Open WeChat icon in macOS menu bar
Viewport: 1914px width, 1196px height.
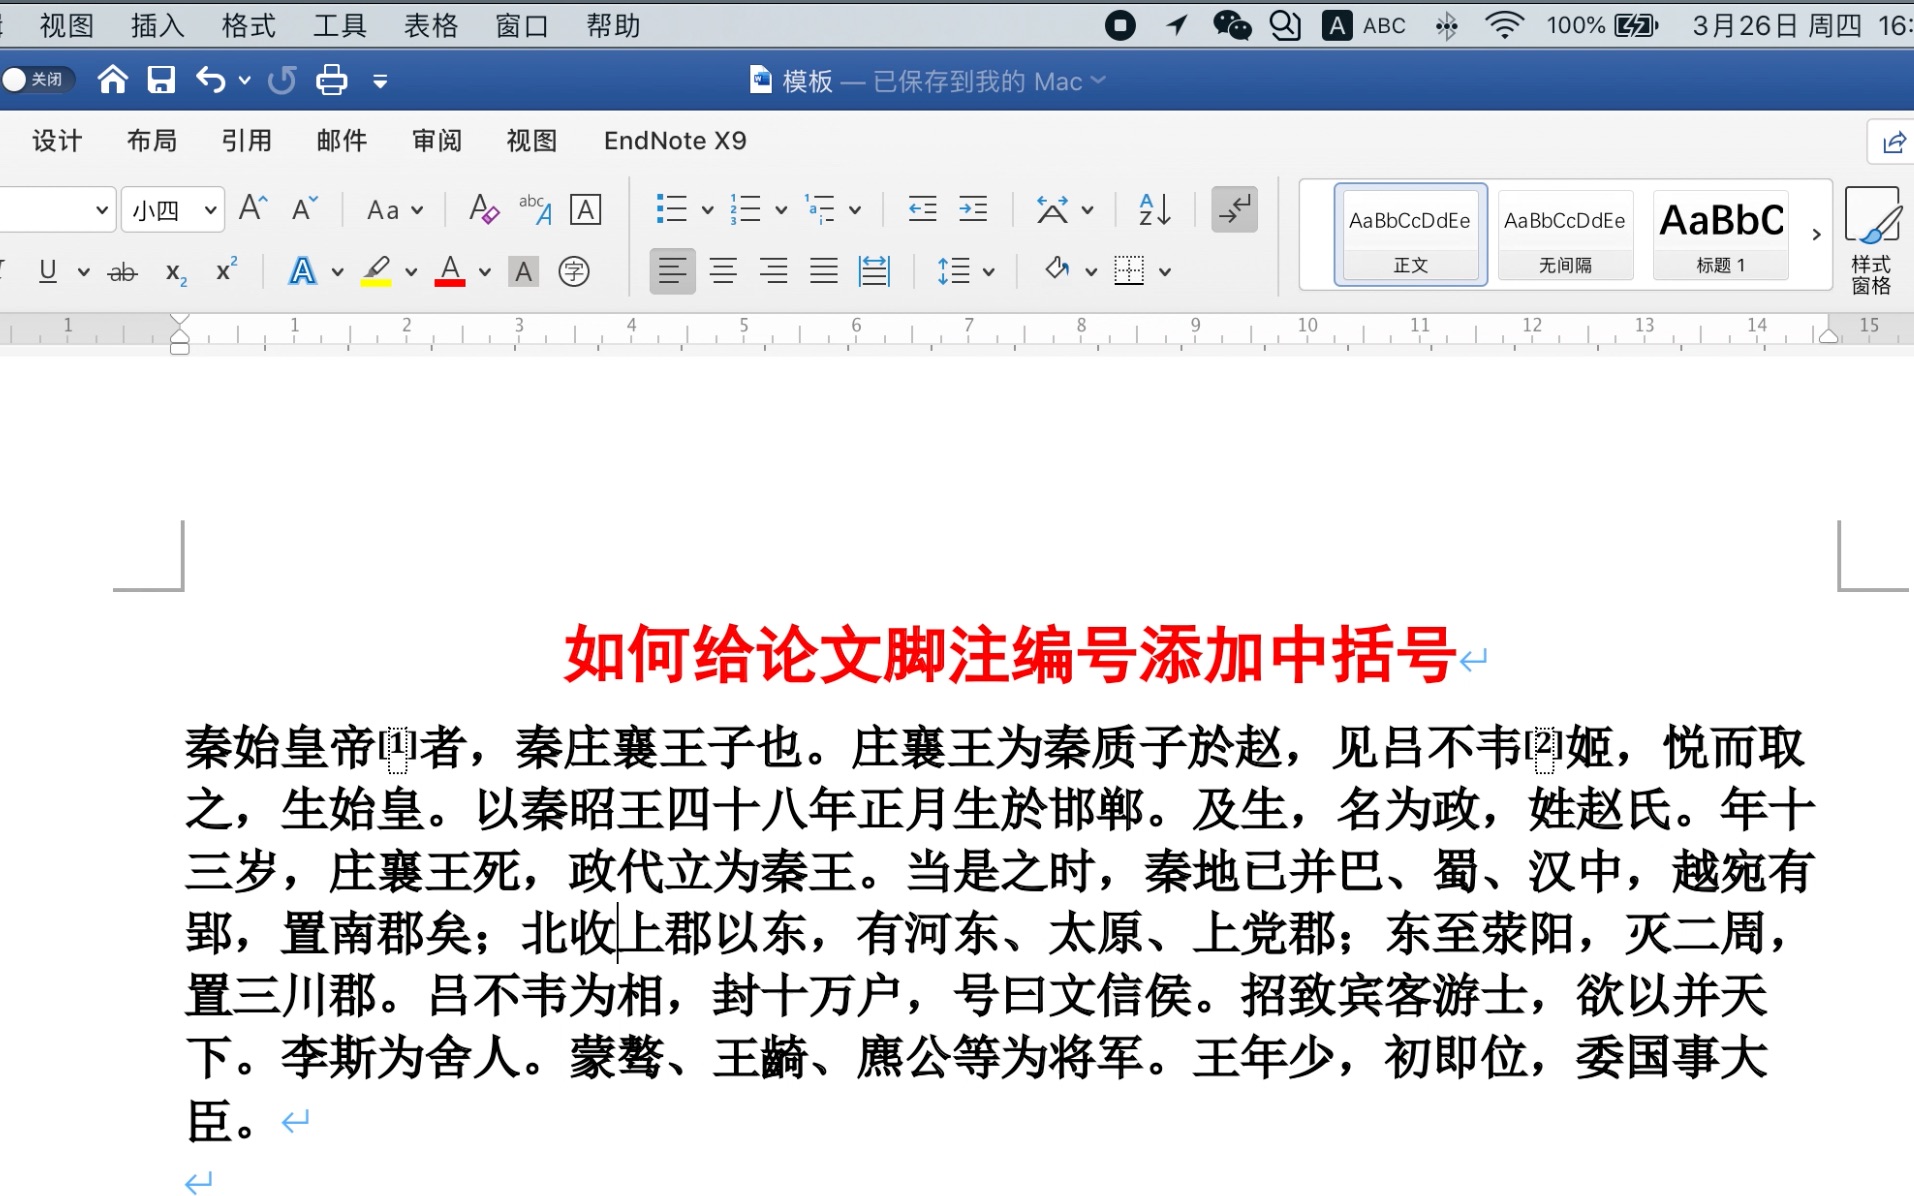[1231, 25]
